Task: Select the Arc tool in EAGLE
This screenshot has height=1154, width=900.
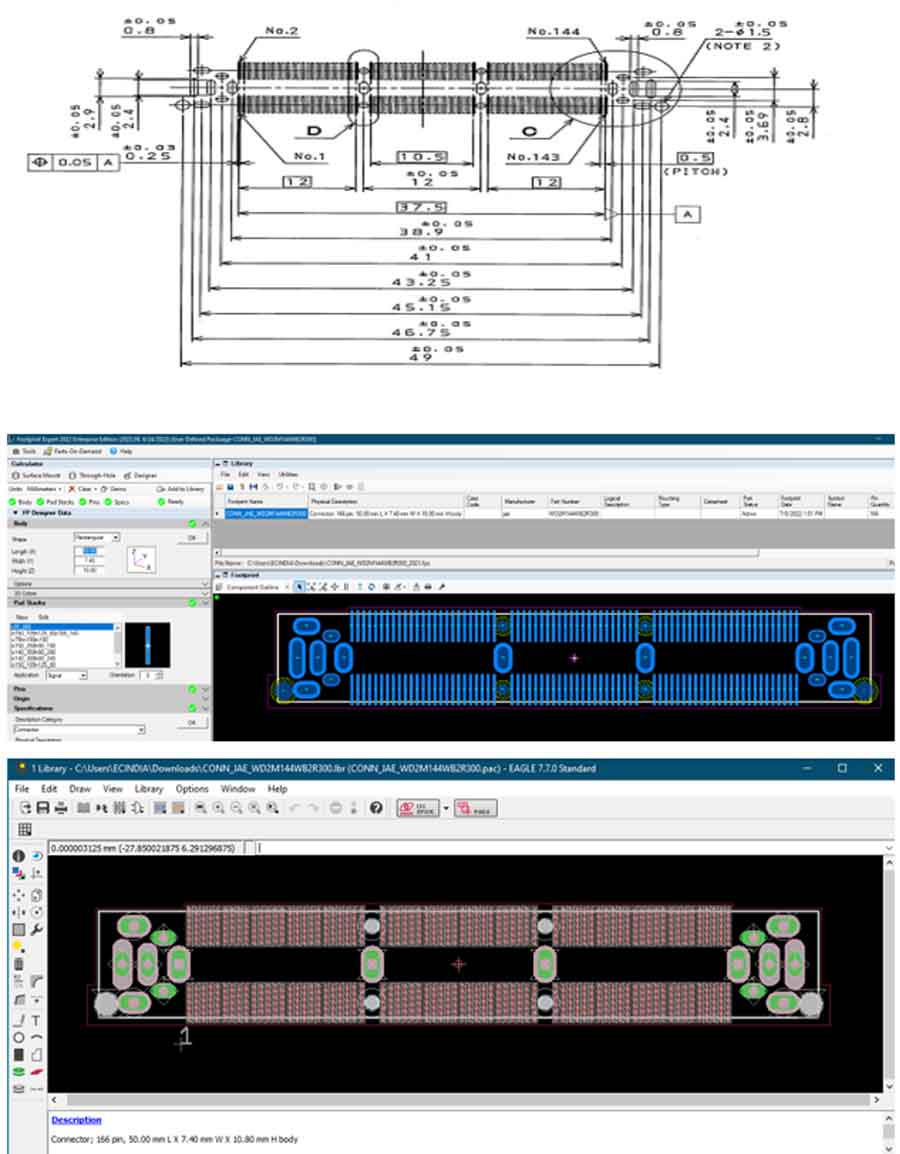Action: [36, 1038]
